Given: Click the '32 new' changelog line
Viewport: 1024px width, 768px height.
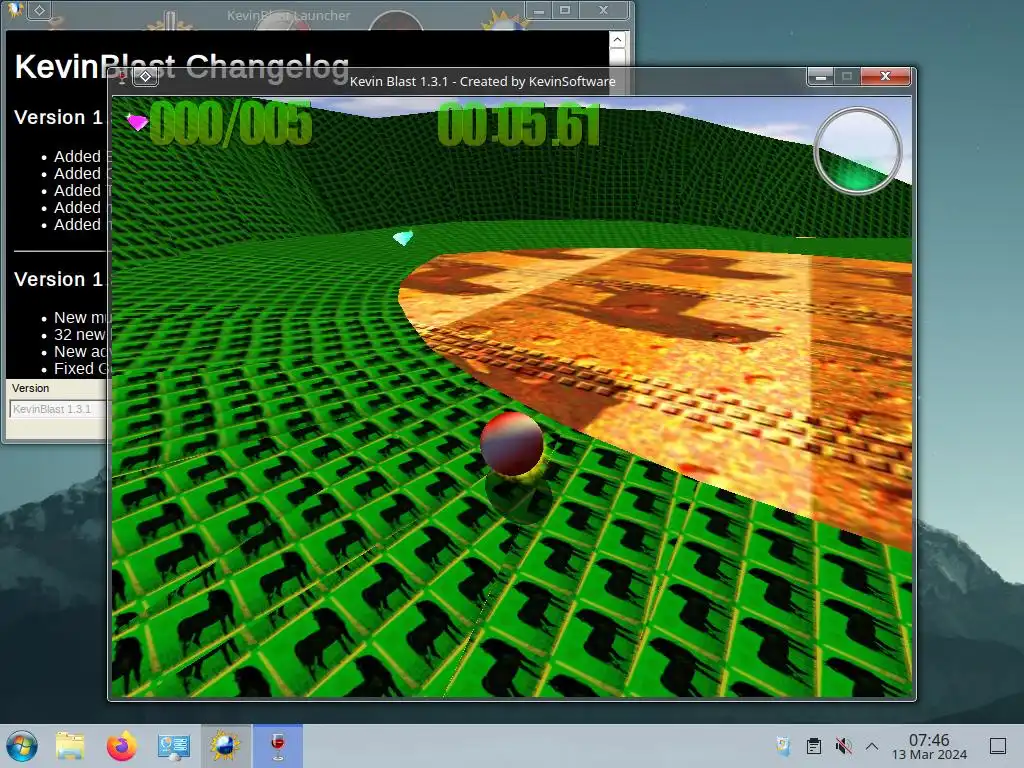Looking at the screenshot, I should tap(80, 334).
